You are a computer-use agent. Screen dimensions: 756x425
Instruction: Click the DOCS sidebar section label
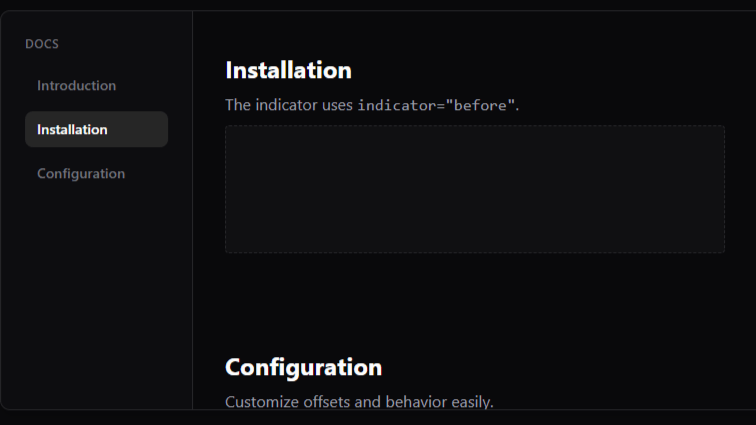click(x=42, y=44)
